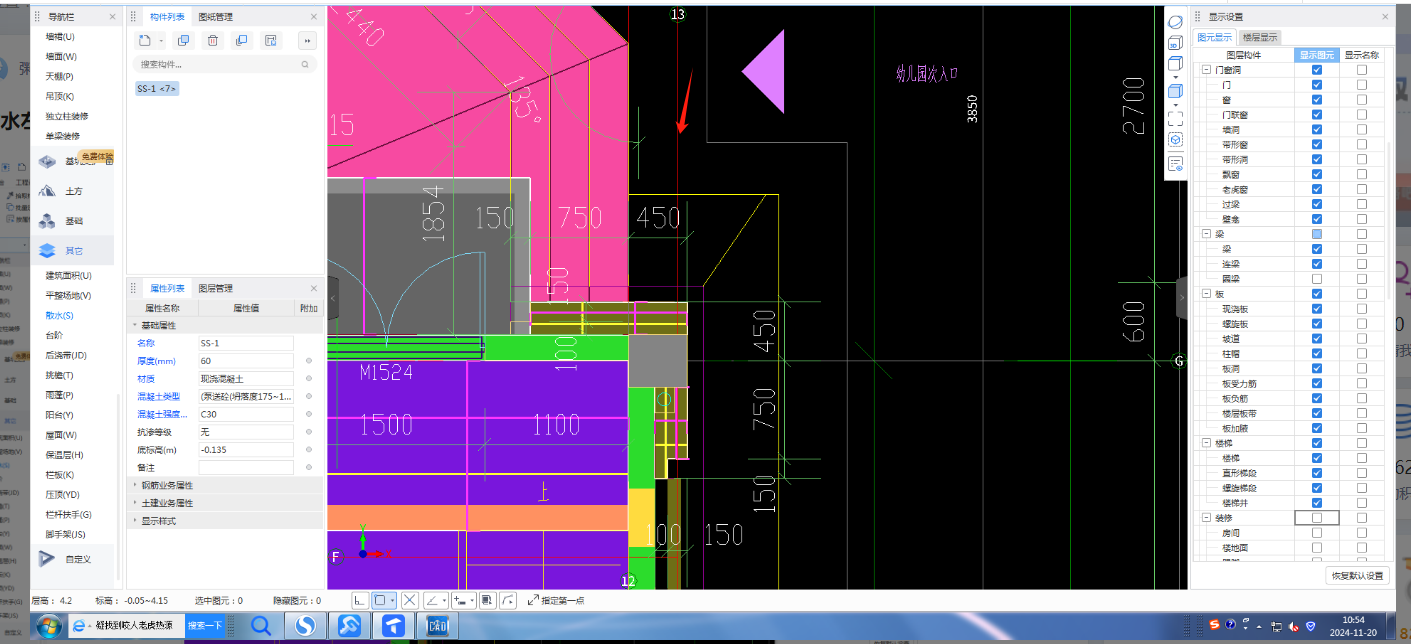Expand more tools in component list toolbar
1411x644 pixels.
pos(307,41)
